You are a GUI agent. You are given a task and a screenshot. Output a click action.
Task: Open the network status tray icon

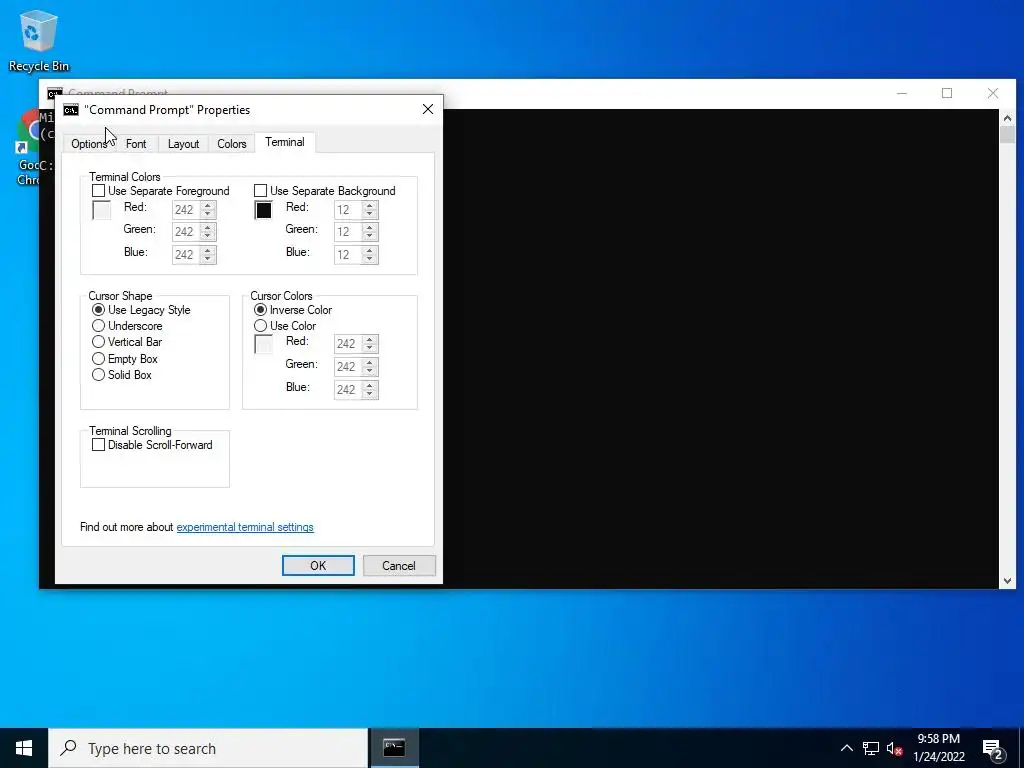pos(871,748)
